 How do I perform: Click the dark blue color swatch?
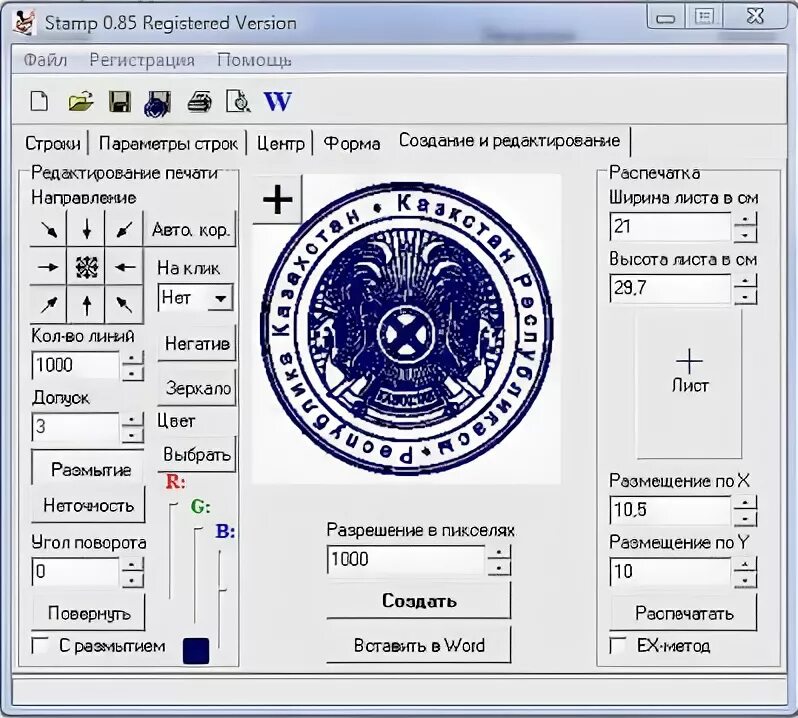(x=196, y=650)
